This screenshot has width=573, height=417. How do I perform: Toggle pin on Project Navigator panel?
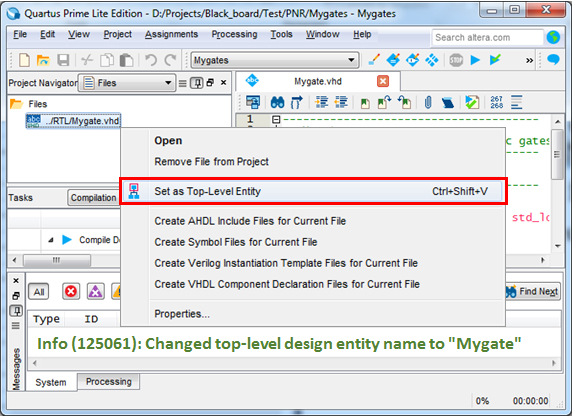click(197, 83)
